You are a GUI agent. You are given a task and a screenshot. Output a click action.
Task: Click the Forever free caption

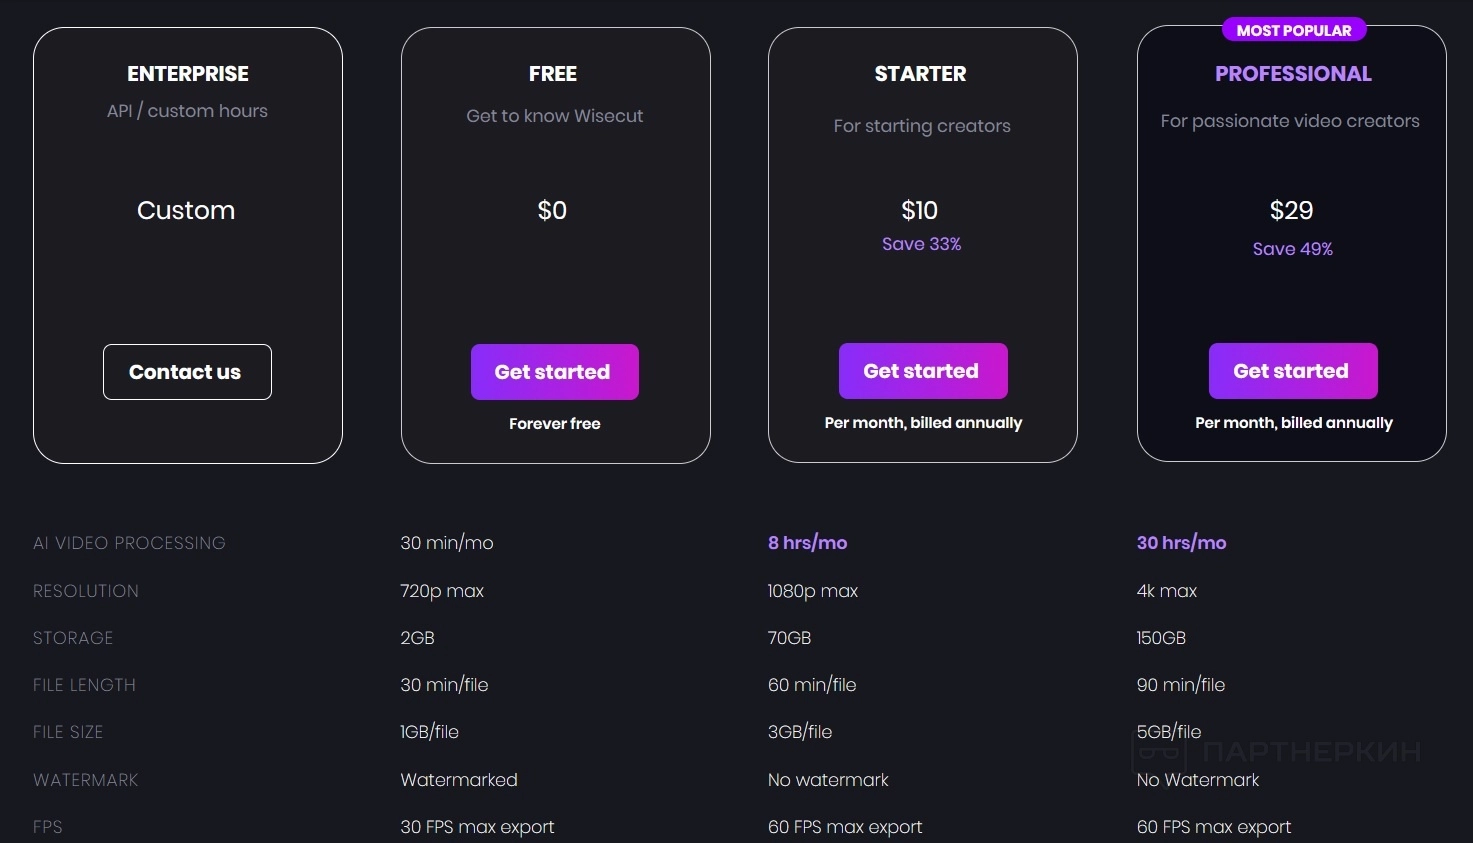pos(554,424)
